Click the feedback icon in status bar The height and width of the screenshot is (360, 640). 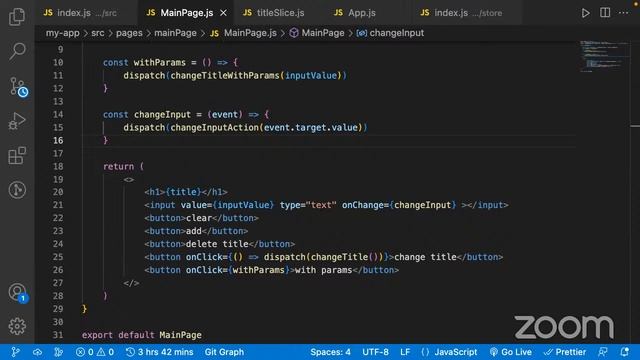(x=602, y=352)
